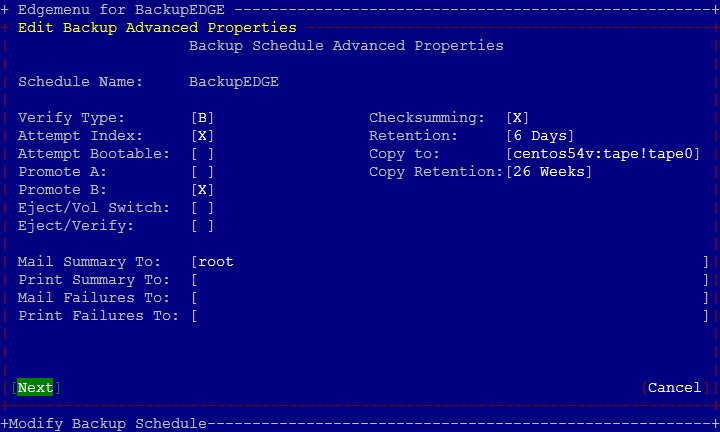Click the Modify Backup Schedule status text
Screen dimensions: 720x432
point(108,423)
